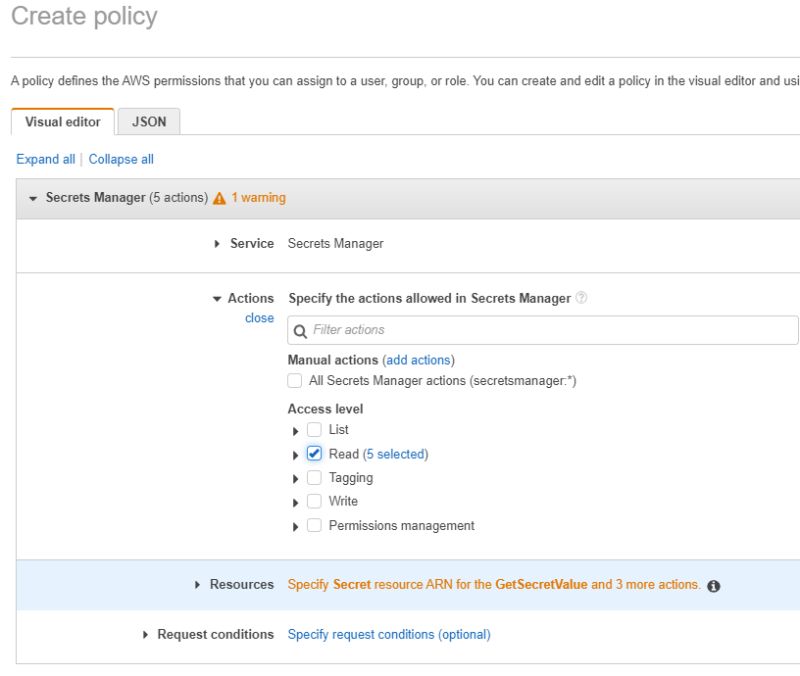Click the warning triangle icon in Secrets Manager header

tap(220, 198)
